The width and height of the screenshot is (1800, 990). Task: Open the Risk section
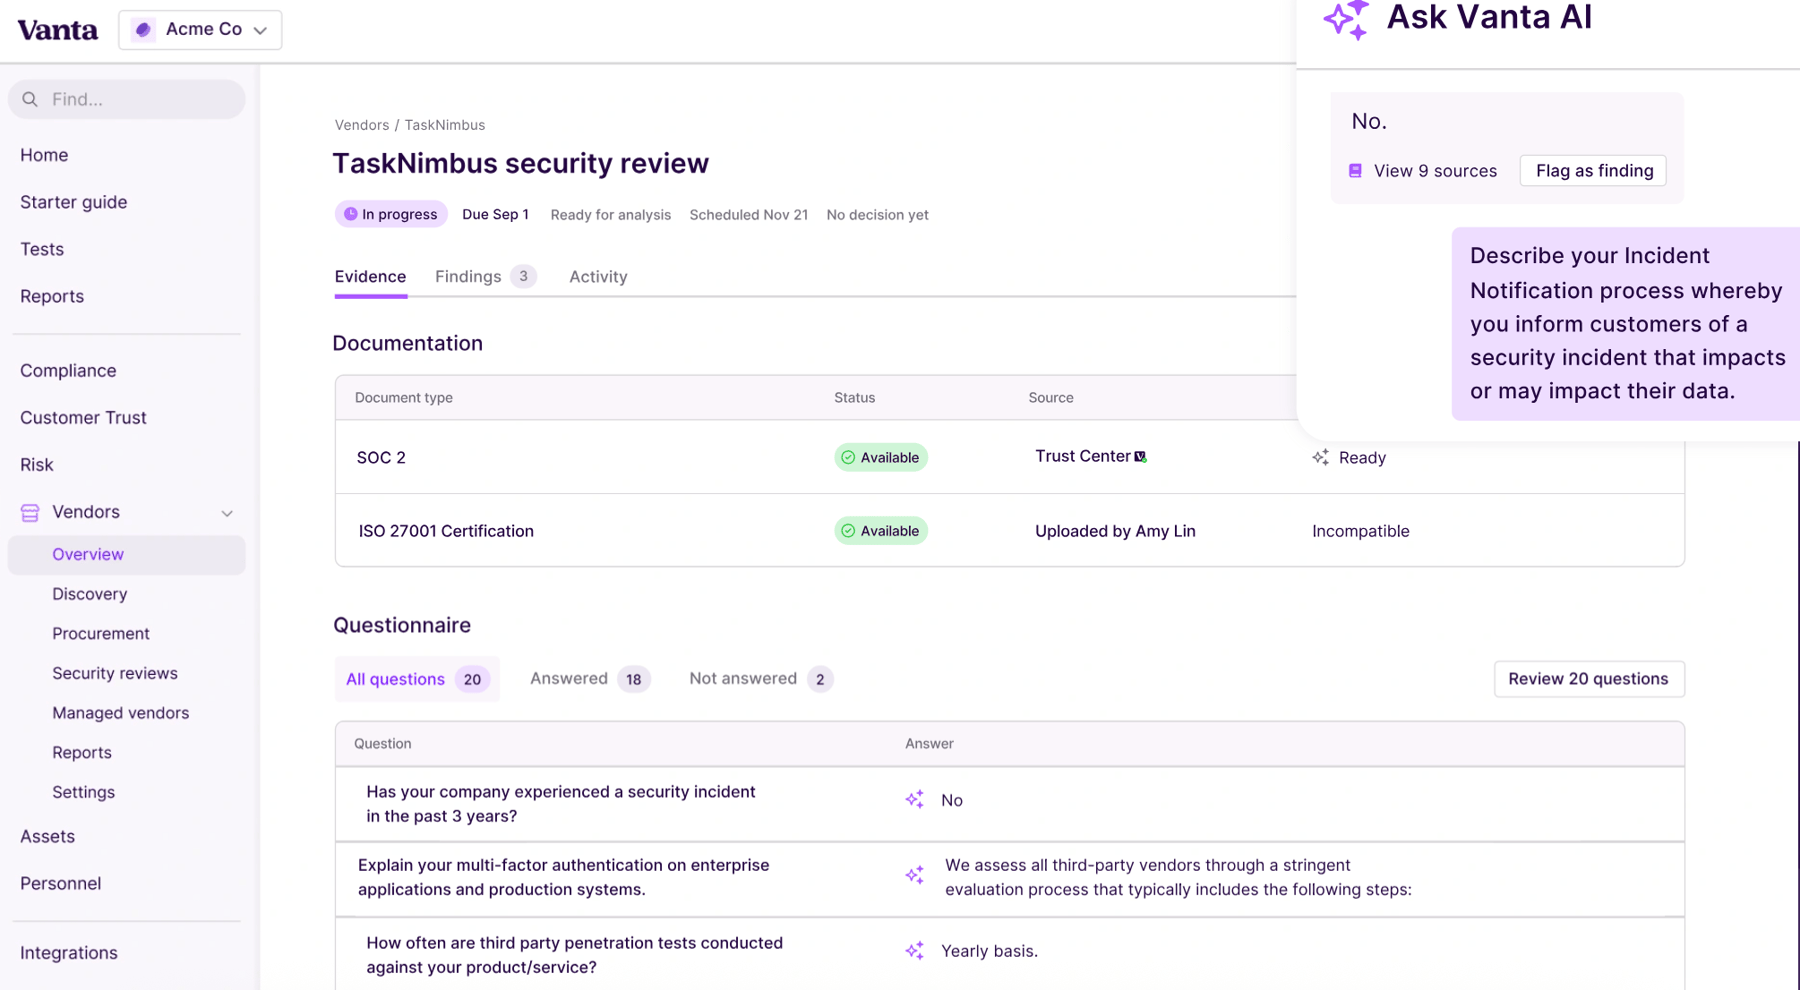[x=37, y=464]
